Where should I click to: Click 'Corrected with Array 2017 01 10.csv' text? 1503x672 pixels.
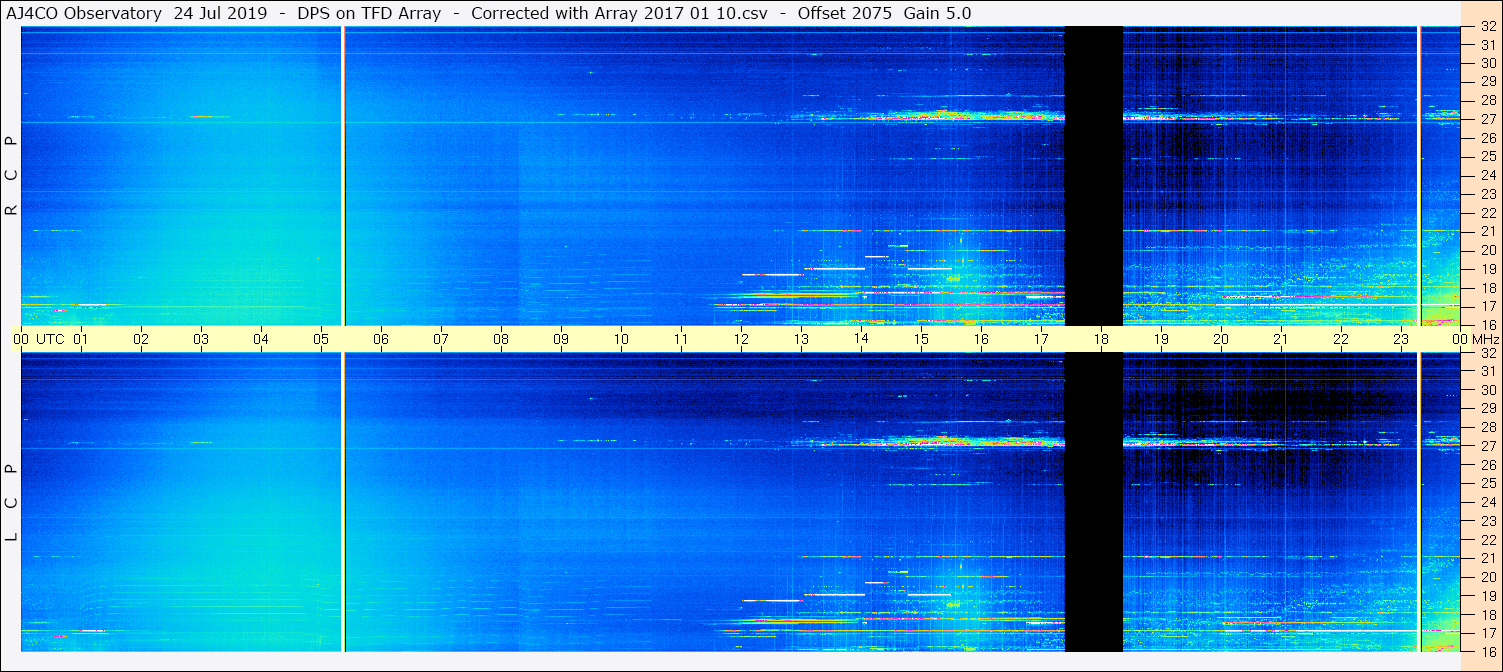click(x=619, y=13)
